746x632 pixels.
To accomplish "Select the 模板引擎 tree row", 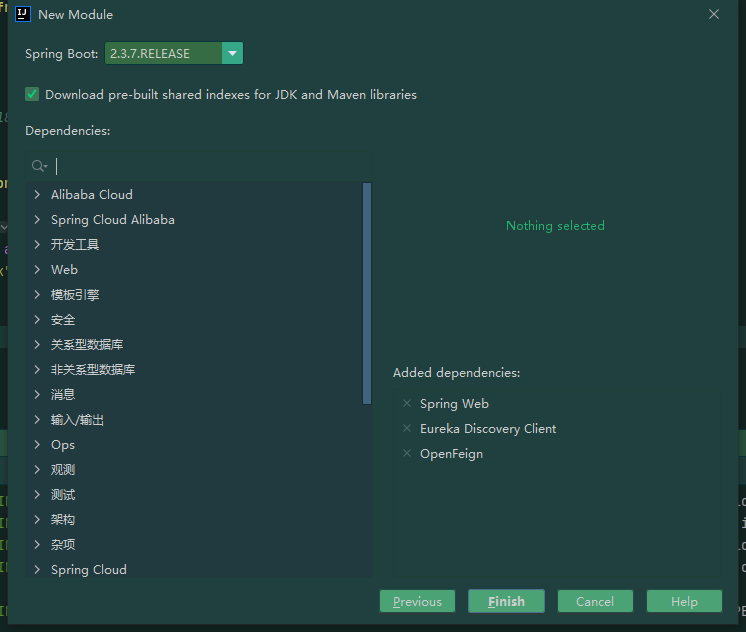I will (x=194, y=295).
